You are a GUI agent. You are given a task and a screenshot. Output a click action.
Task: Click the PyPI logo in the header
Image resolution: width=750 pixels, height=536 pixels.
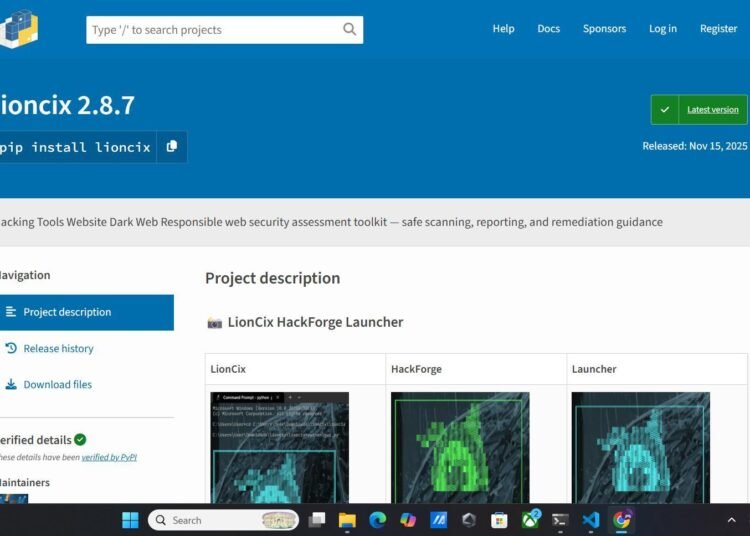tap(19, 29)
